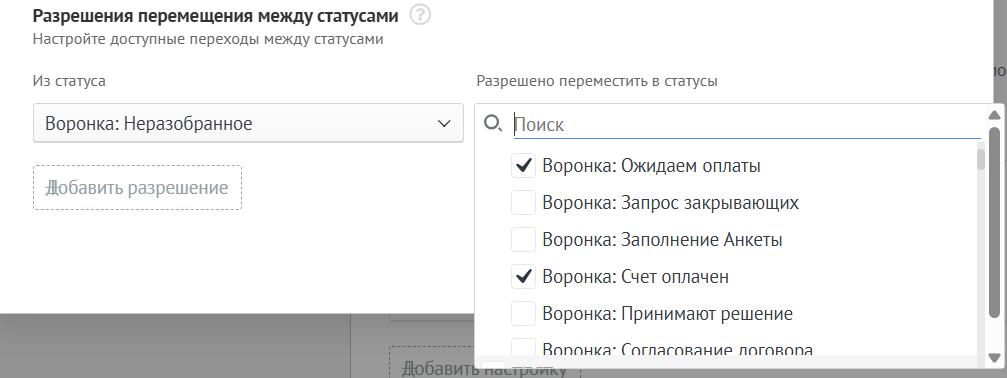This screenshot has width=1007, height=378.
Task: Uncheck Воронка: Ожидаем оплаты checkbox
Action: tap(523, 166)
